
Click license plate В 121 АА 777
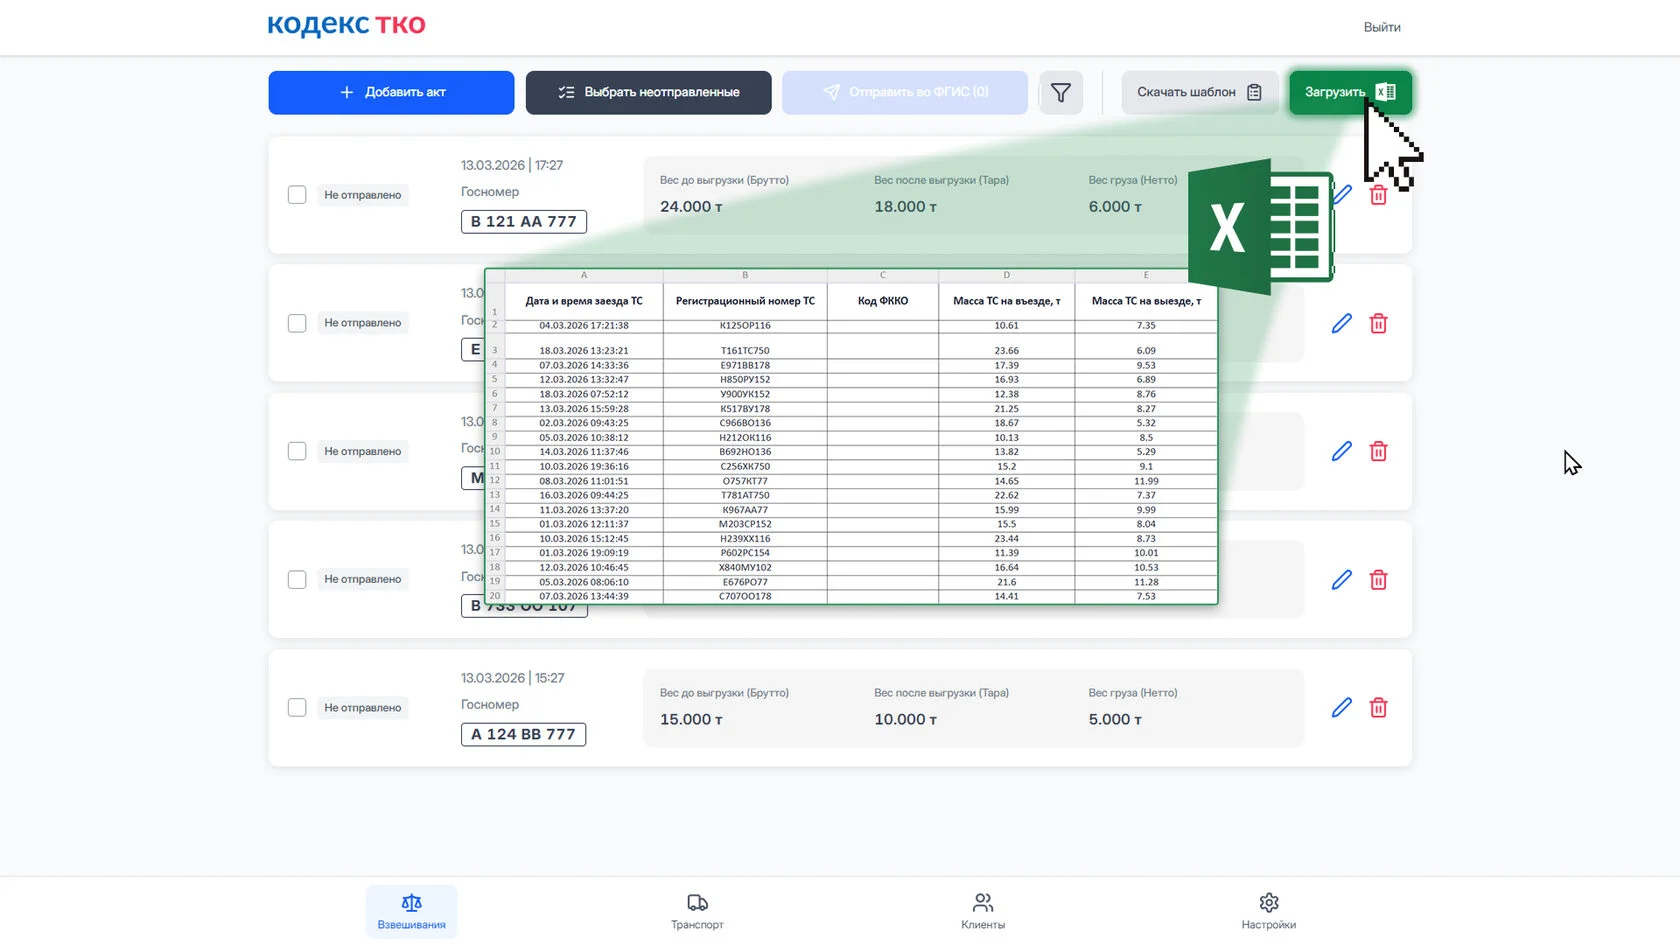[524, 221]
